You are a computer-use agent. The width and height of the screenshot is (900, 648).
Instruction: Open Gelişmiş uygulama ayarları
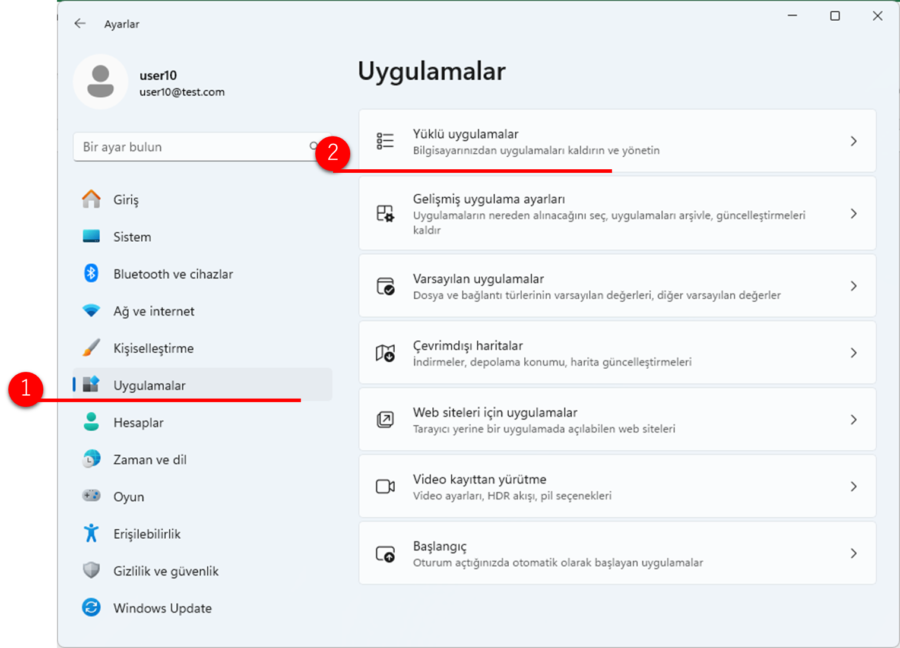click(618, 214)
